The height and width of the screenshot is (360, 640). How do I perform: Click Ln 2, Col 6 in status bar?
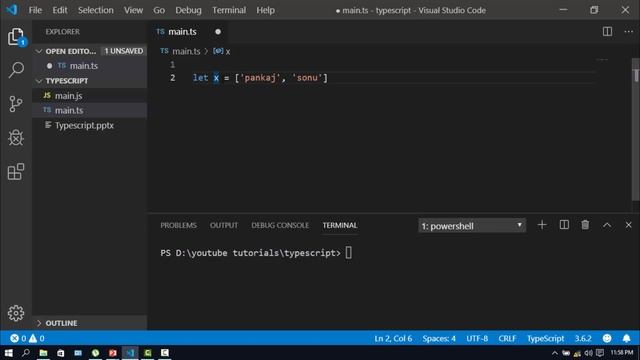click(393, 338)
